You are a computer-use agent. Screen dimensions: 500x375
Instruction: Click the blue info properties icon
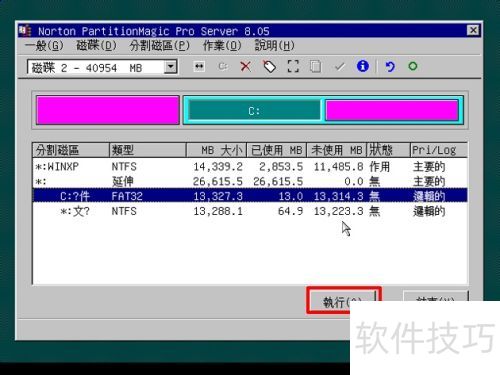pos(363,66)
